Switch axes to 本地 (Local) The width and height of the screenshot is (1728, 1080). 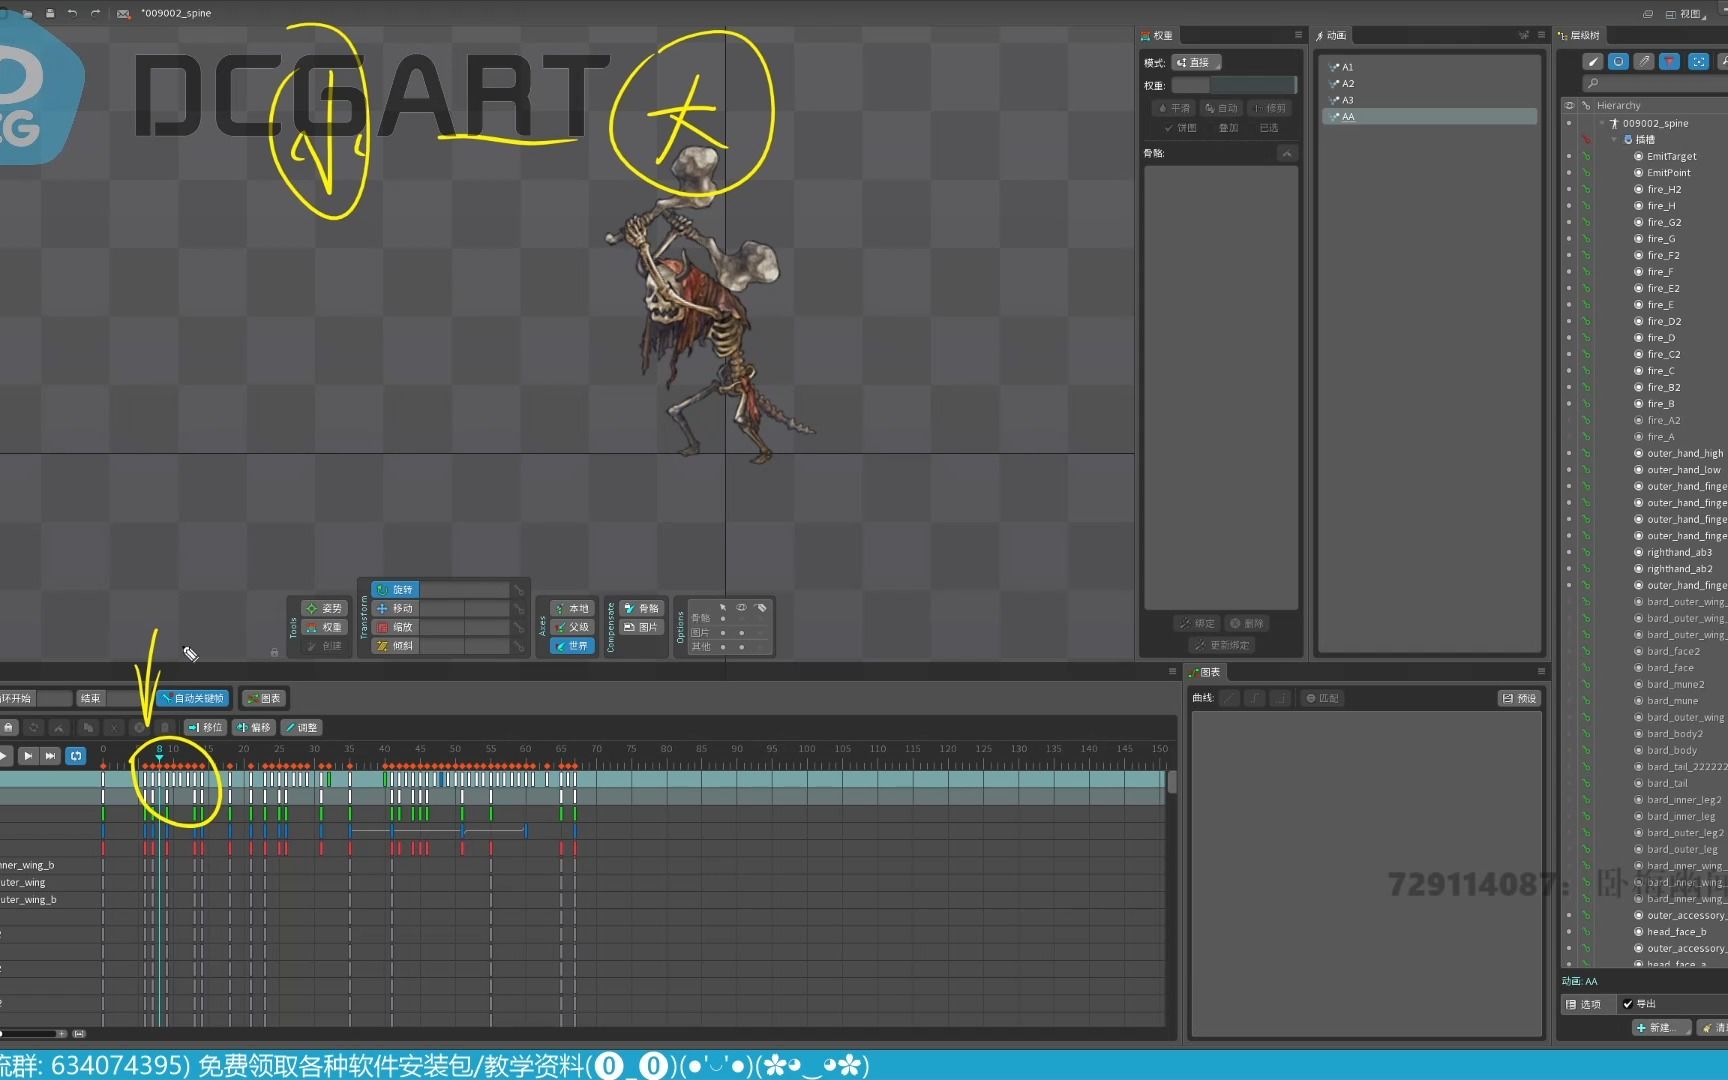572,608
